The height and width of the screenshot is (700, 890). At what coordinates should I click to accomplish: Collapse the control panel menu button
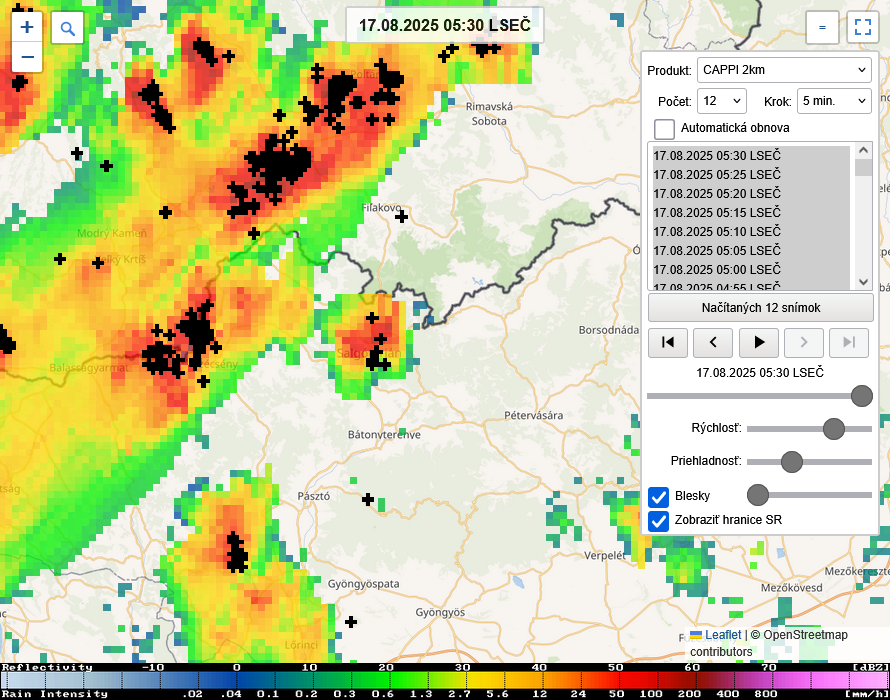coord(822,28)
